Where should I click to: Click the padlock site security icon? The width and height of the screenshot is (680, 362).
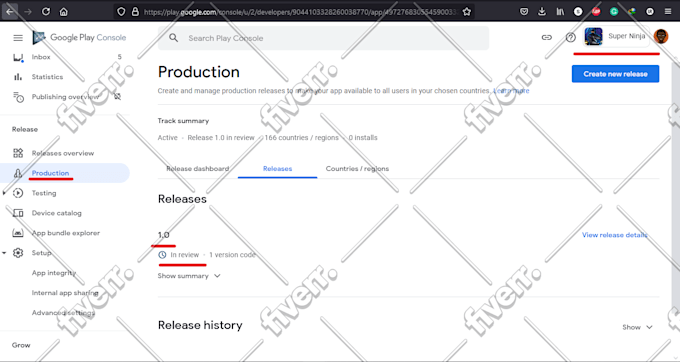click(135, 12)
